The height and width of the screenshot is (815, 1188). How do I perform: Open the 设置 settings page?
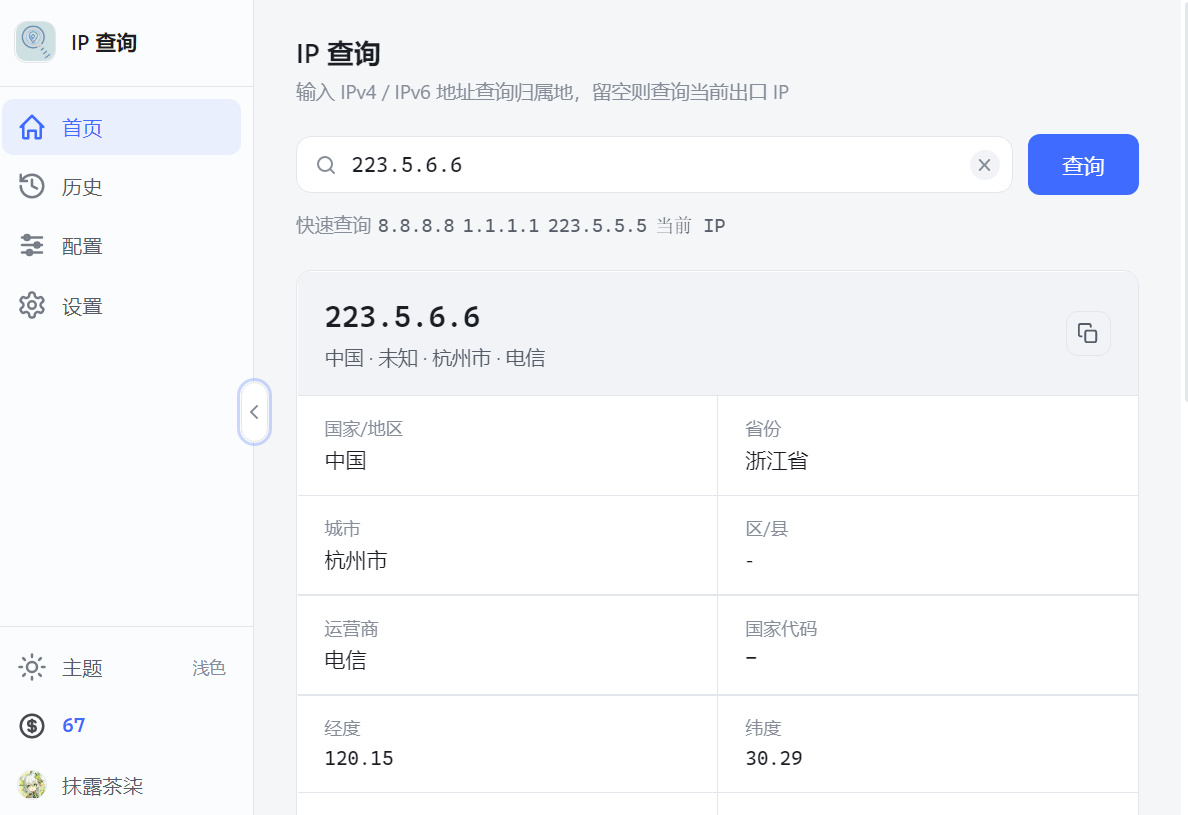tap(121, 306)
